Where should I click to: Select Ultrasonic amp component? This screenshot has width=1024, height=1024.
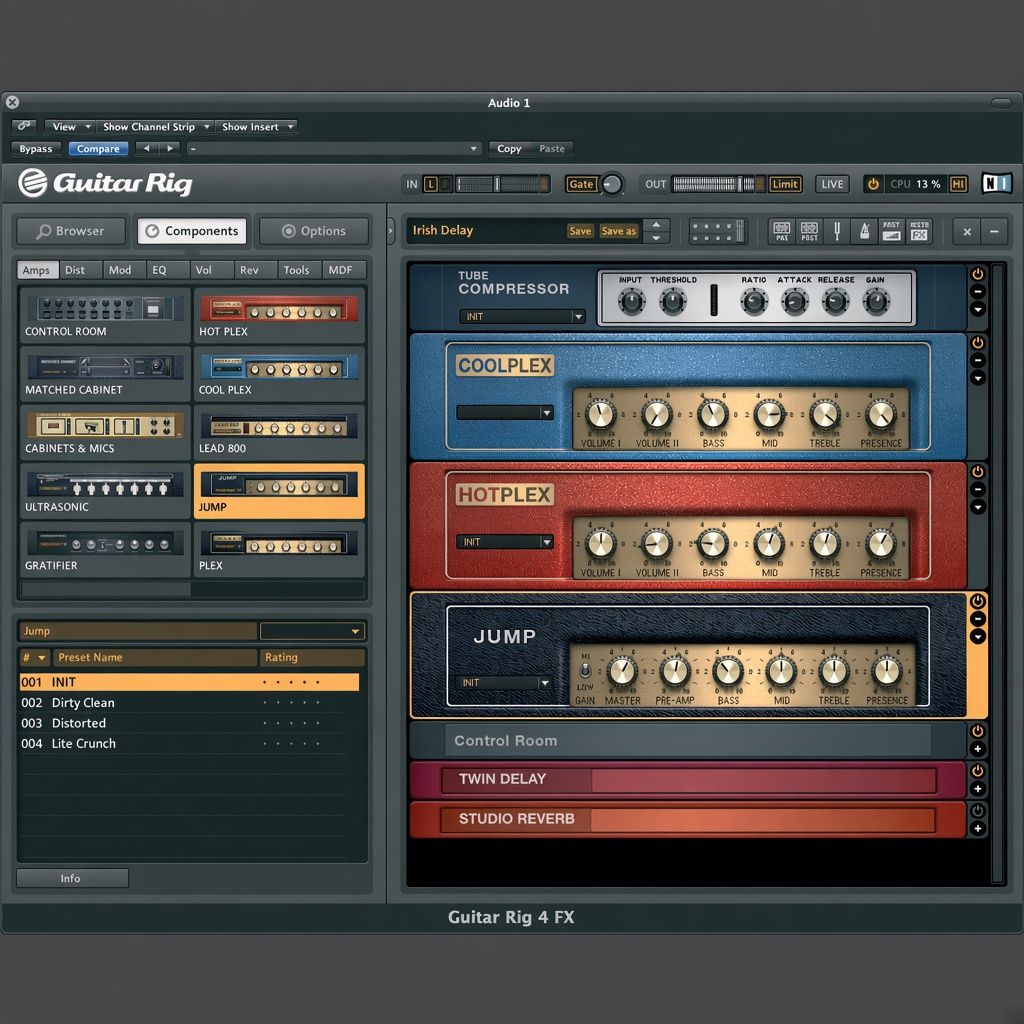[104, 491]
